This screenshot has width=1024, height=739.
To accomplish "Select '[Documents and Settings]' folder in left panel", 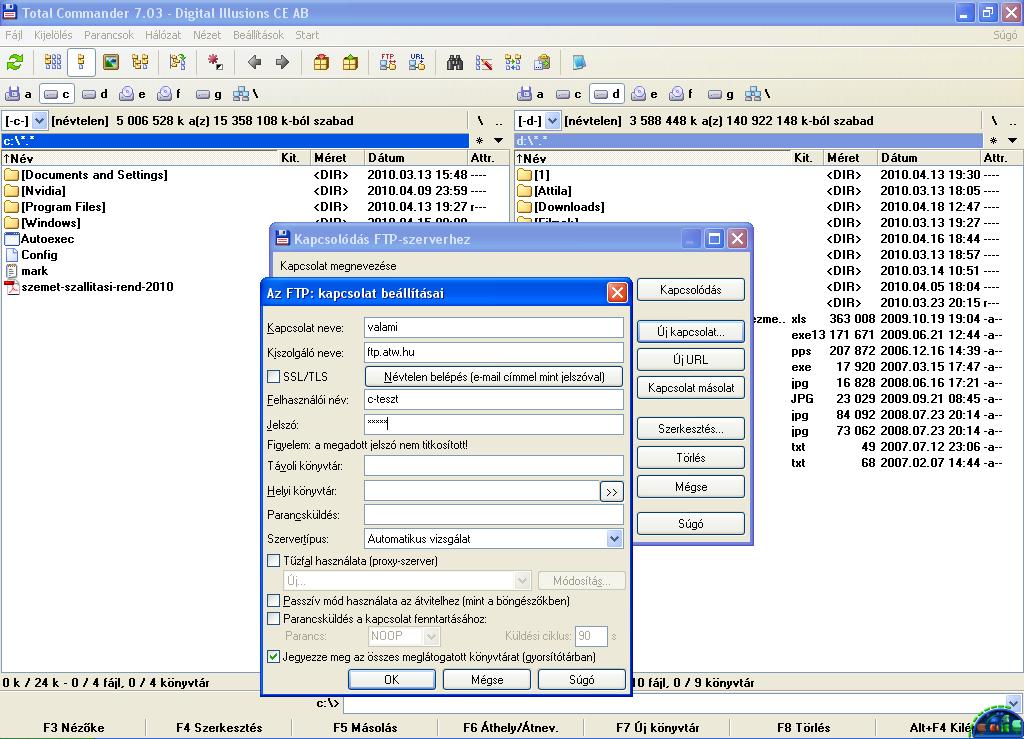I will [94, 175].
